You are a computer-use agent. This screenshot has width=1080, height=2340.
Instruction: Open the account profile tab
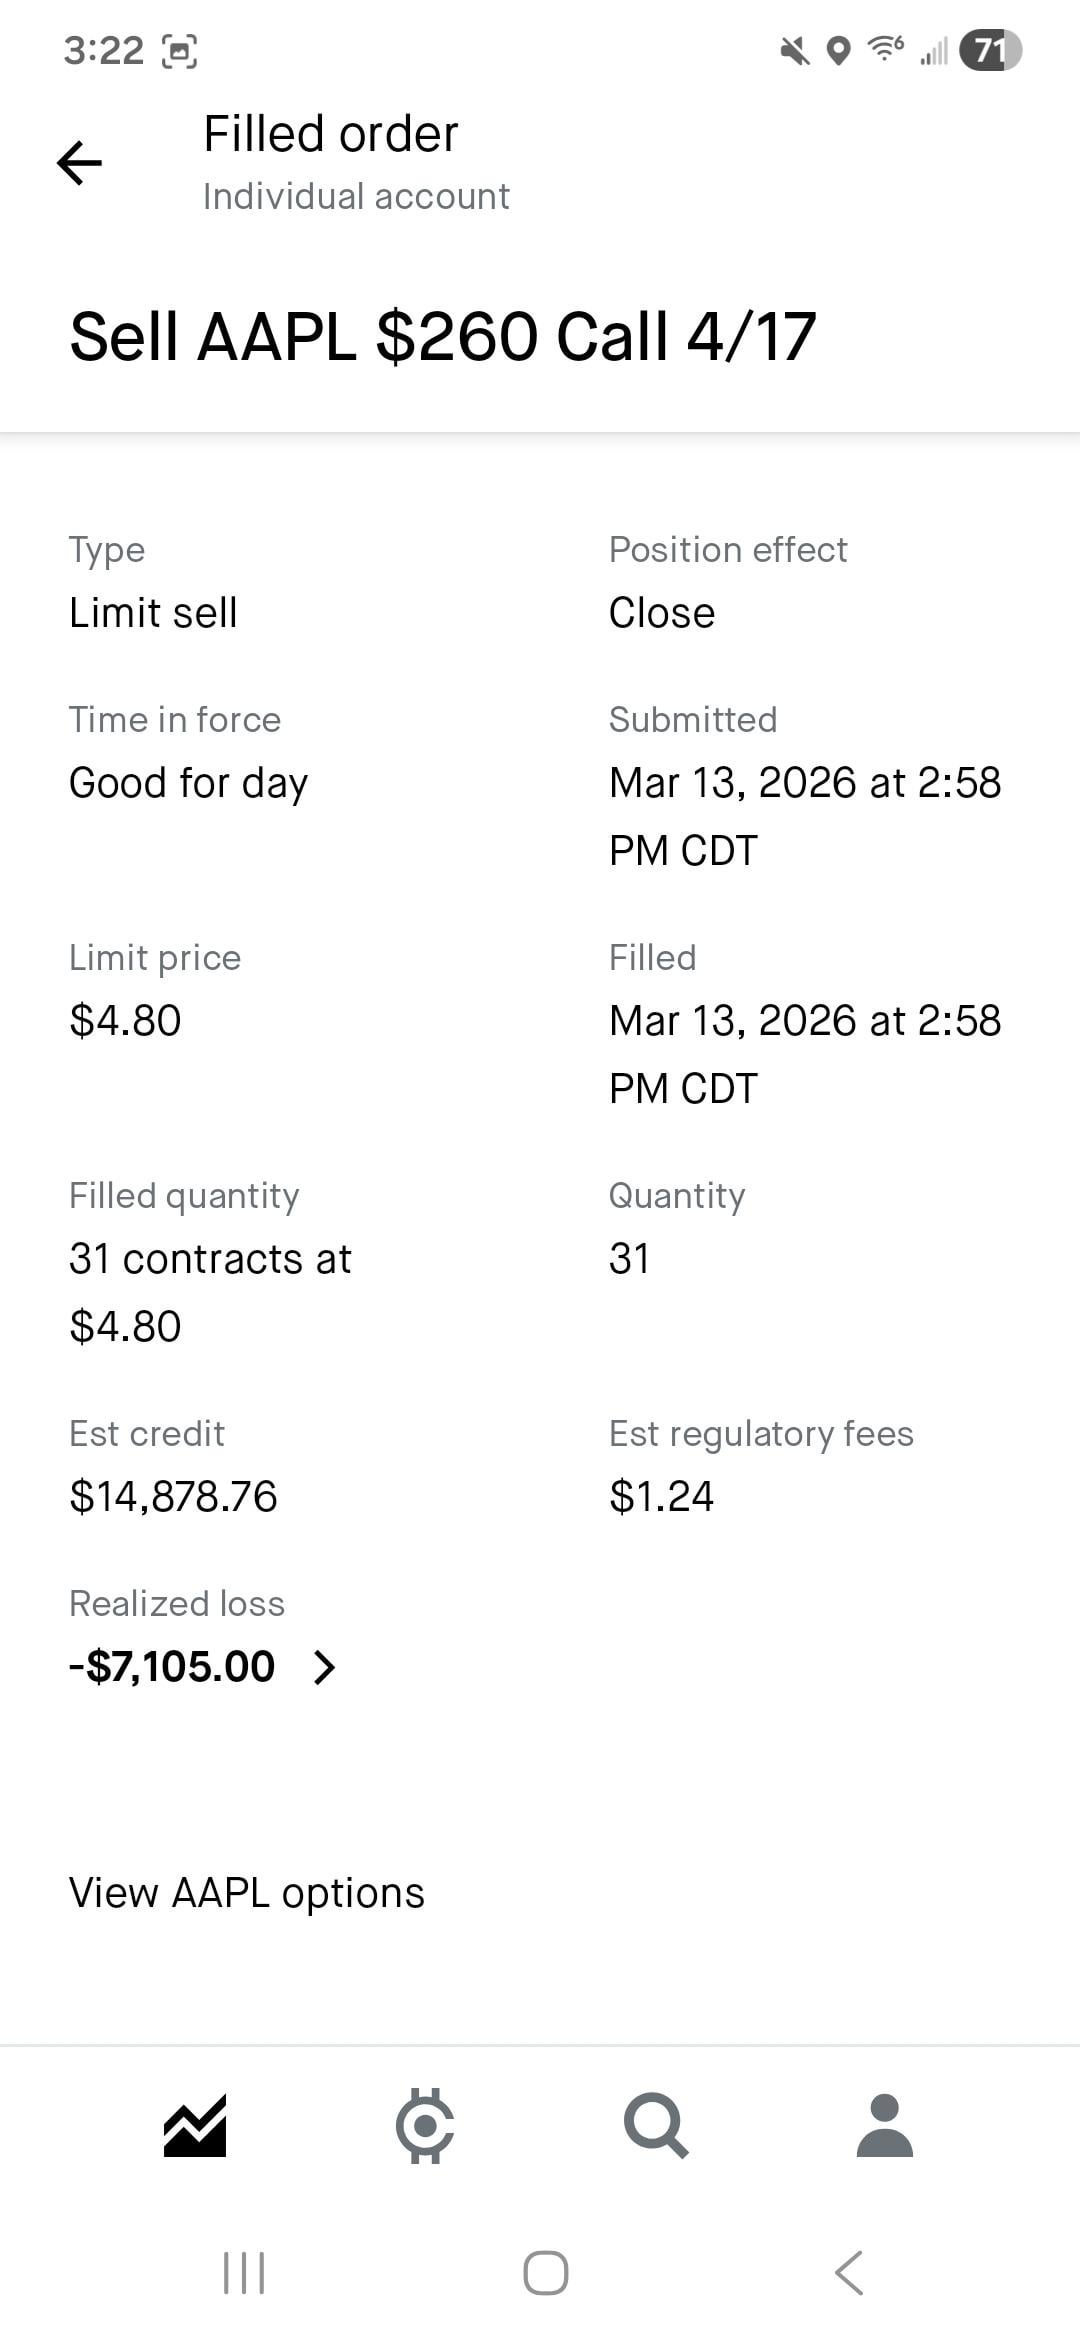coord(885,2124)
